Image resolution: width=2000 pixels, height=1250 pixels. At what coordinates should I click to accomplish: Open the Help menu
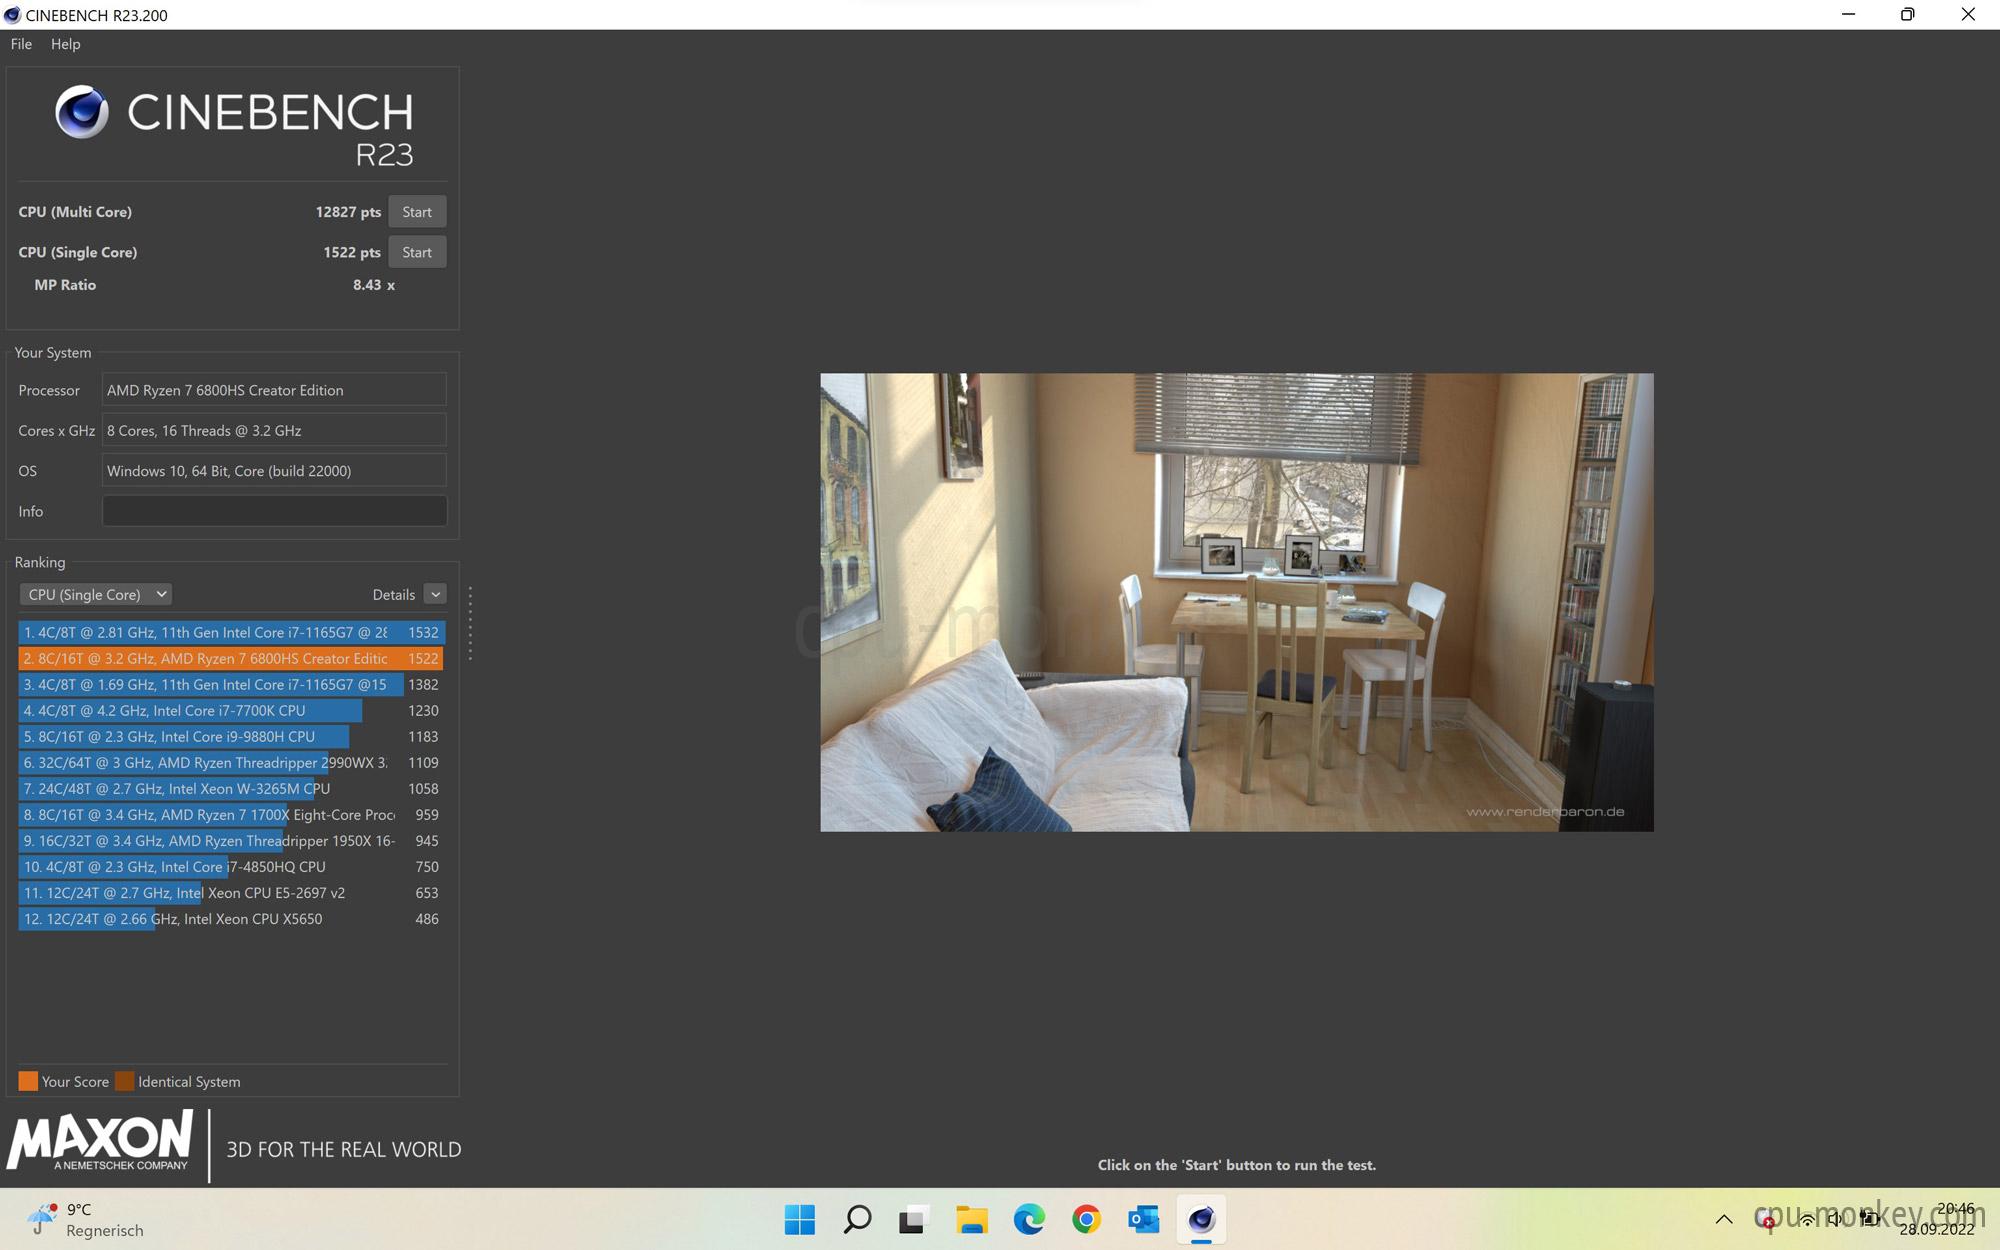[66, 44]
